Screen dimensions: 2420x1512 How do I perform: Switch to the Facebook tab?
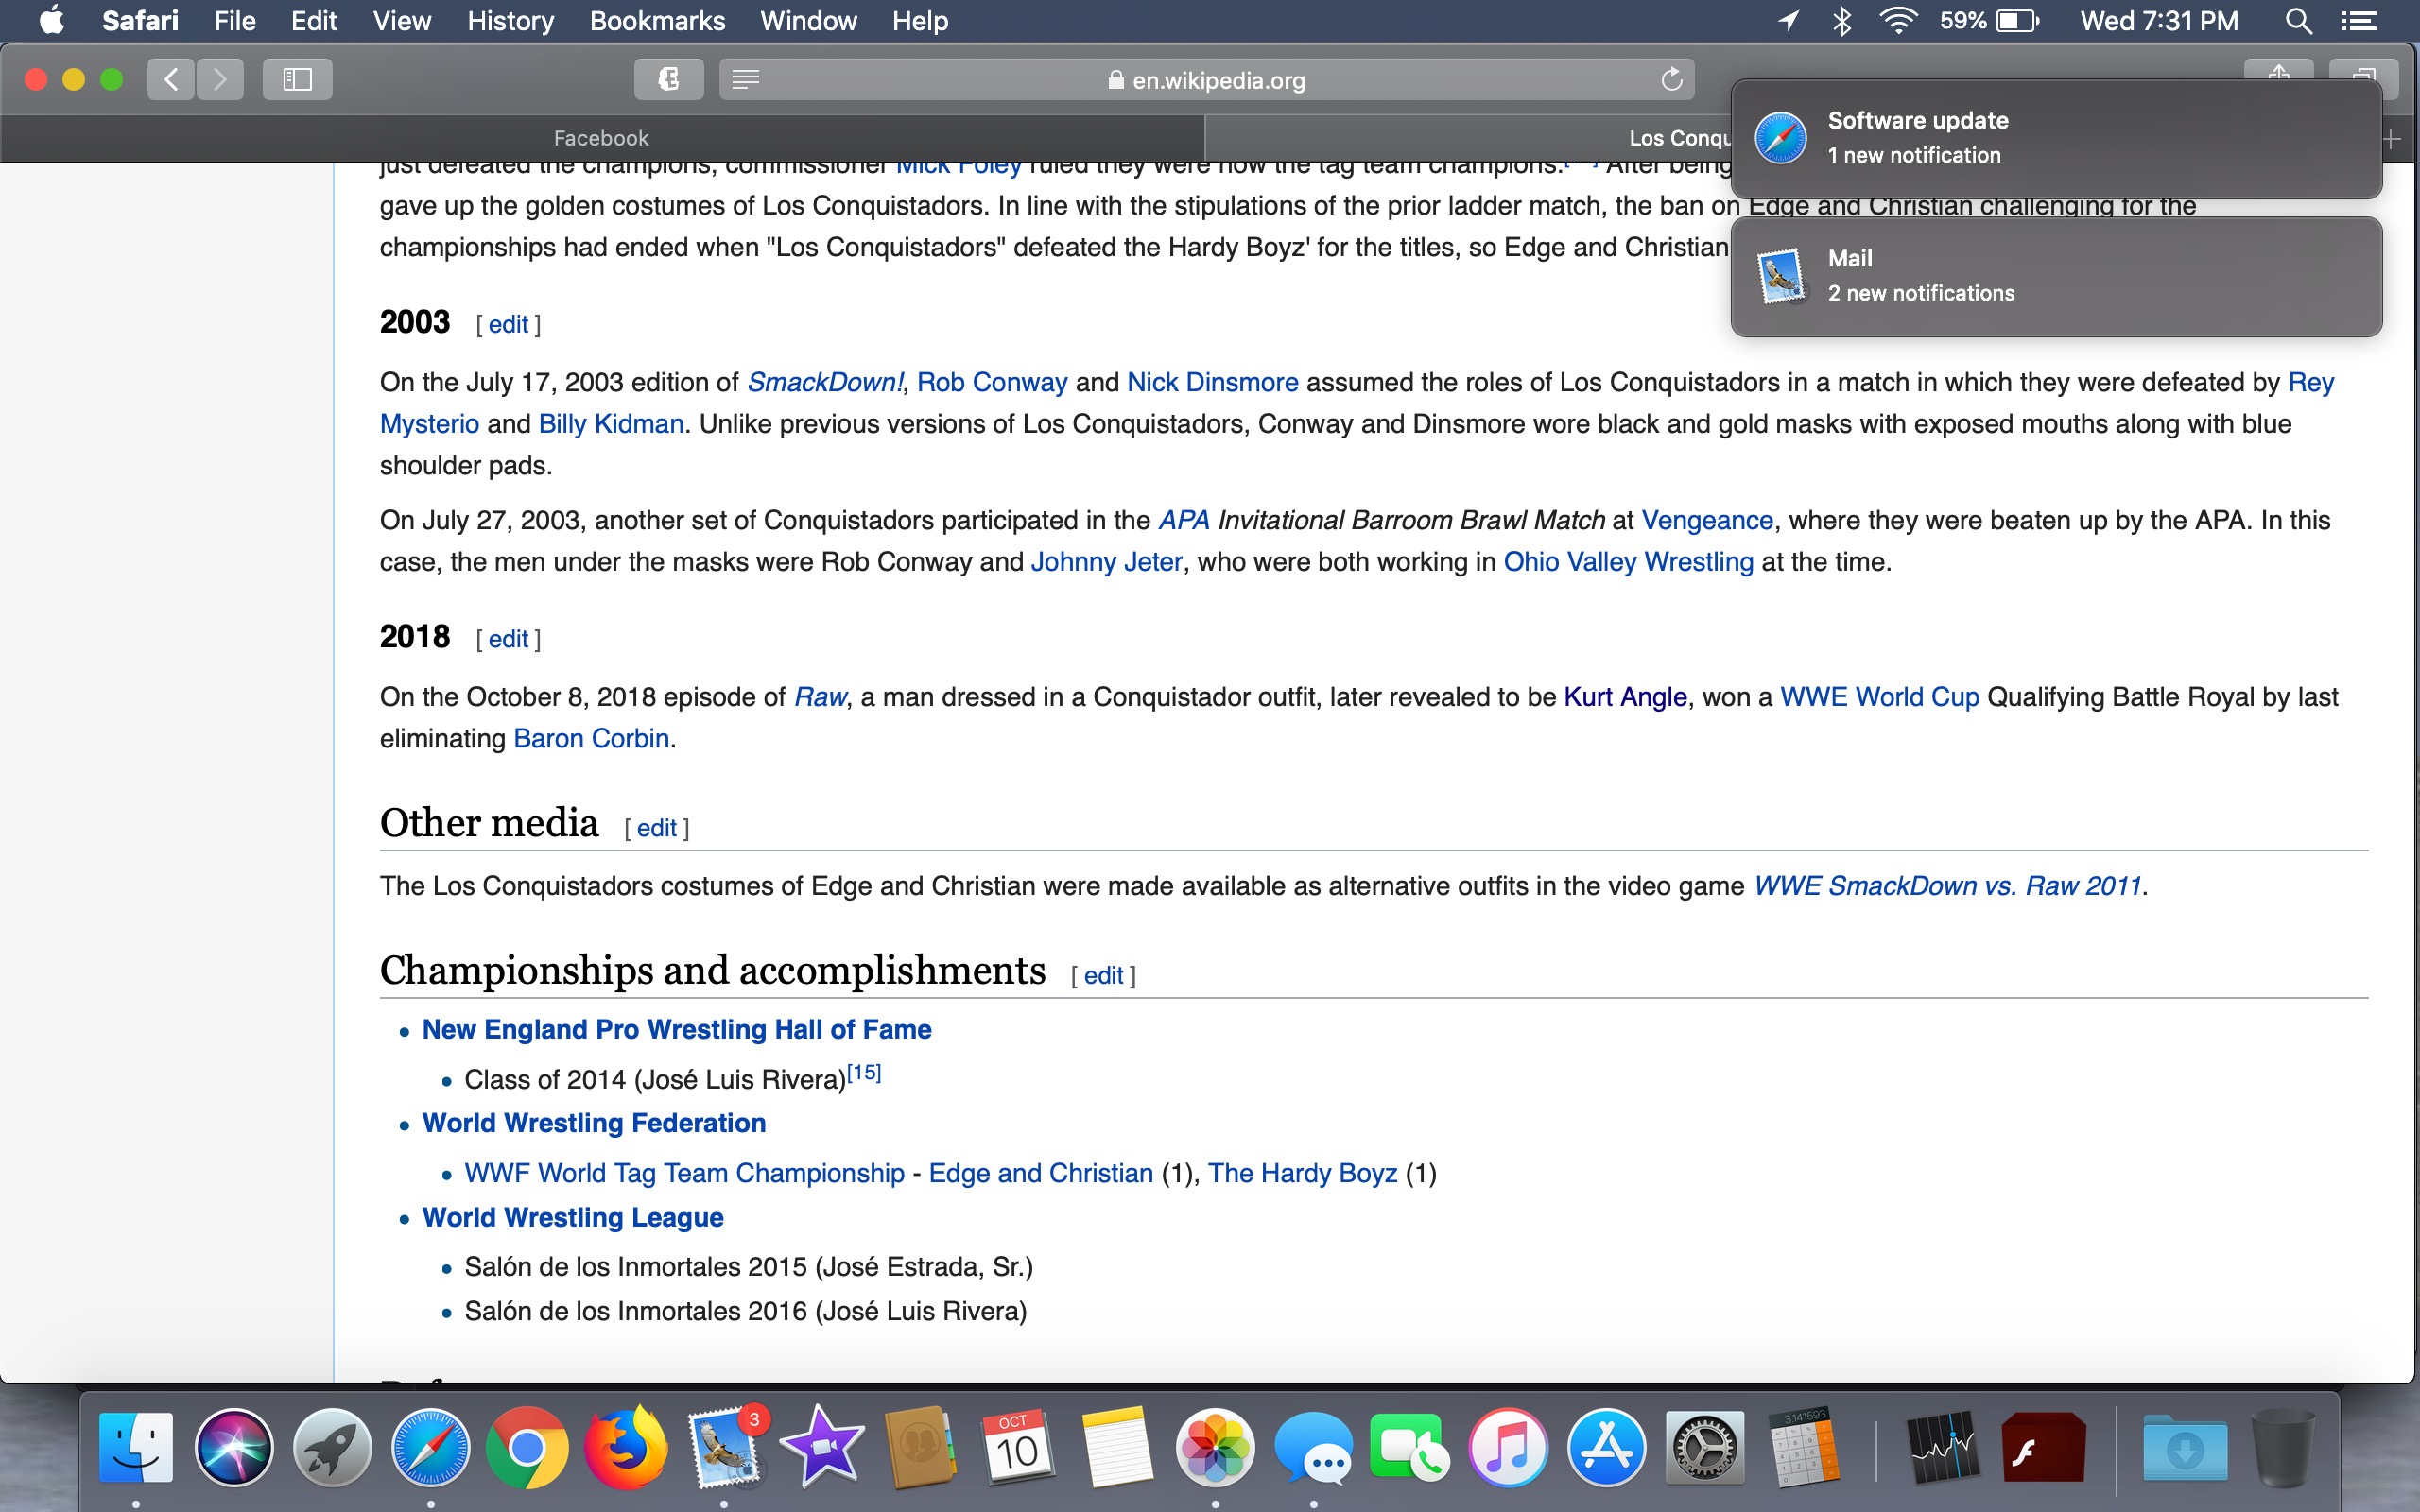point(601,138)
